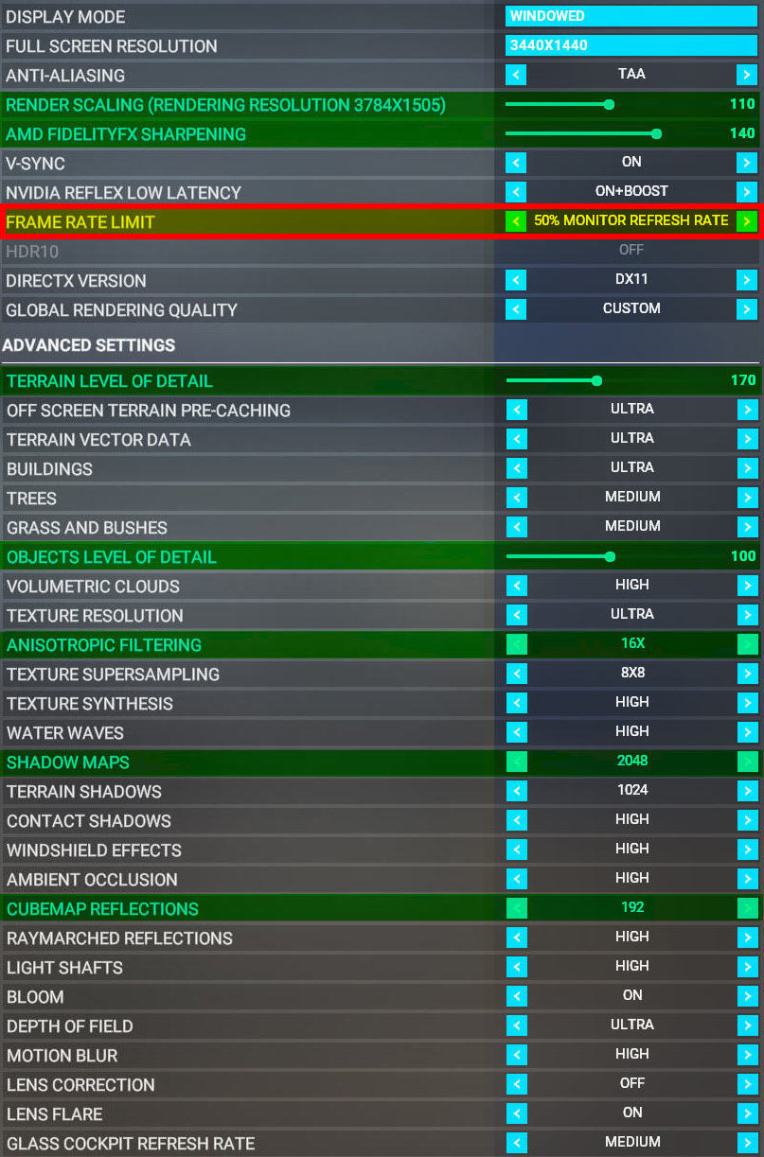Click the Terrain Level of Detail slider
The height and width of the screenshot is (1157, 764).
(552, 380)
